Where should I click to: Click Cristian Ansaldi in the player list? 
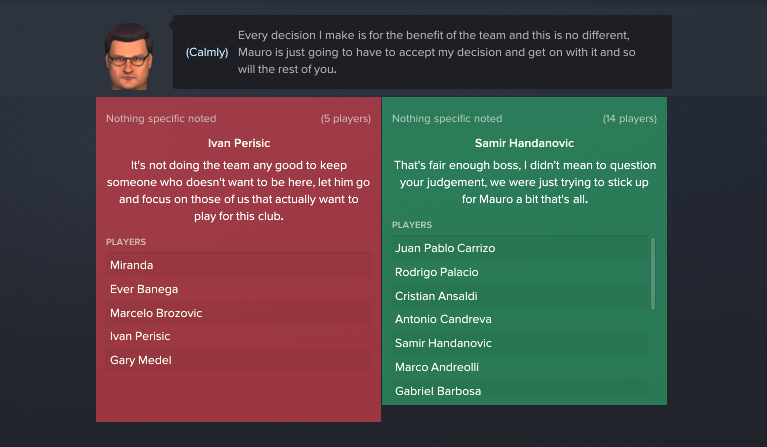pos(519,296)
